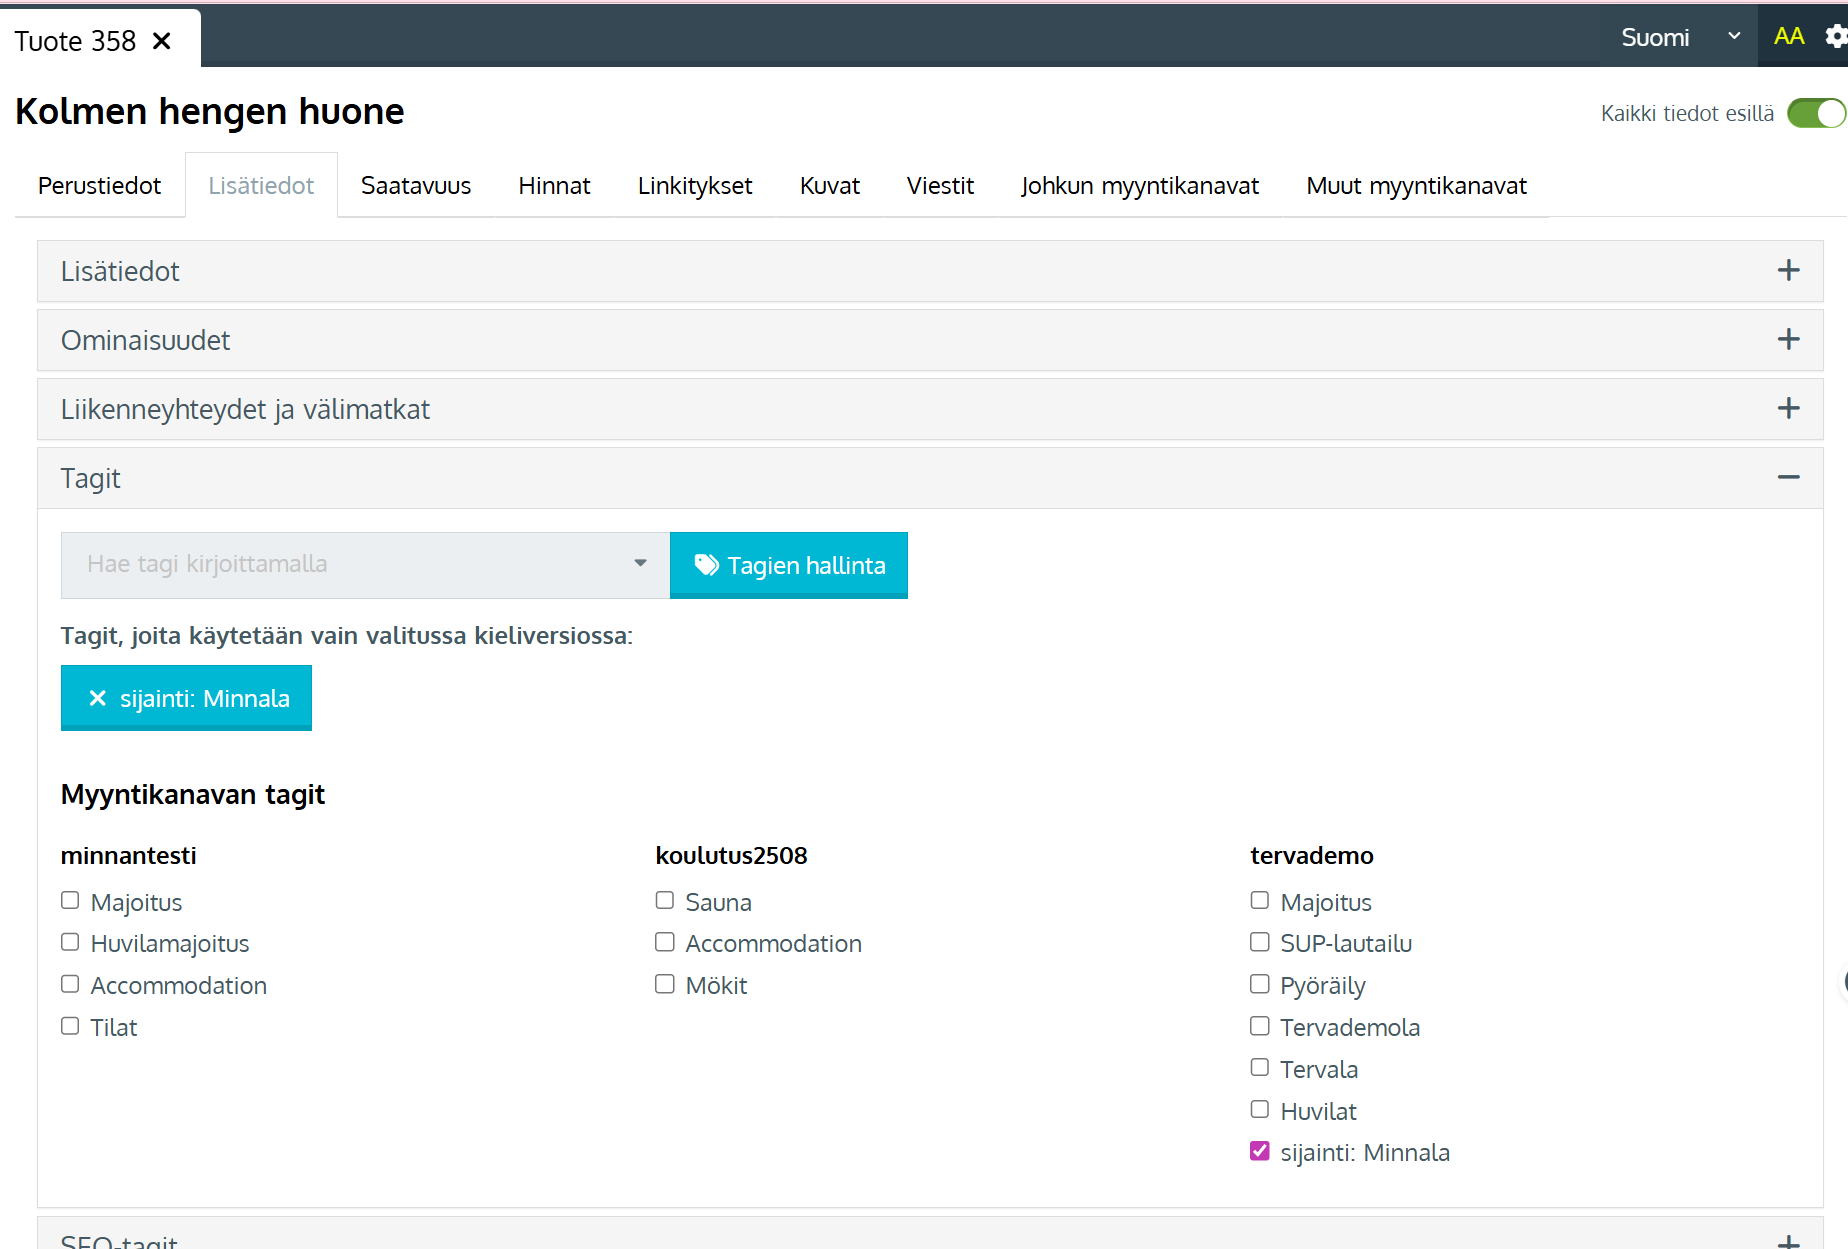Screen dimensions: 1848x1249
Task: Switch to Perustiedot tab
Action: tap(99, 186)
